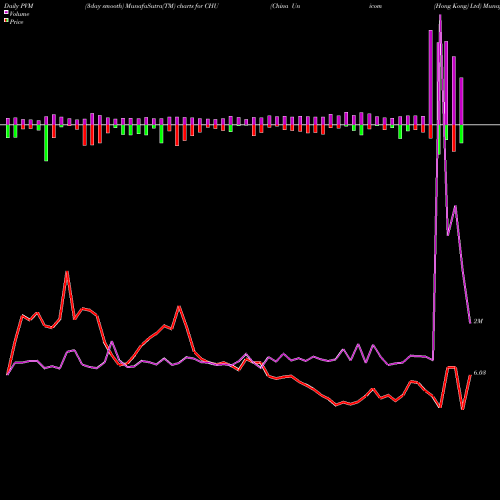
Task: Click the red-green Price legend swatch
Action: pyautogui.click(x=6, y=21)
